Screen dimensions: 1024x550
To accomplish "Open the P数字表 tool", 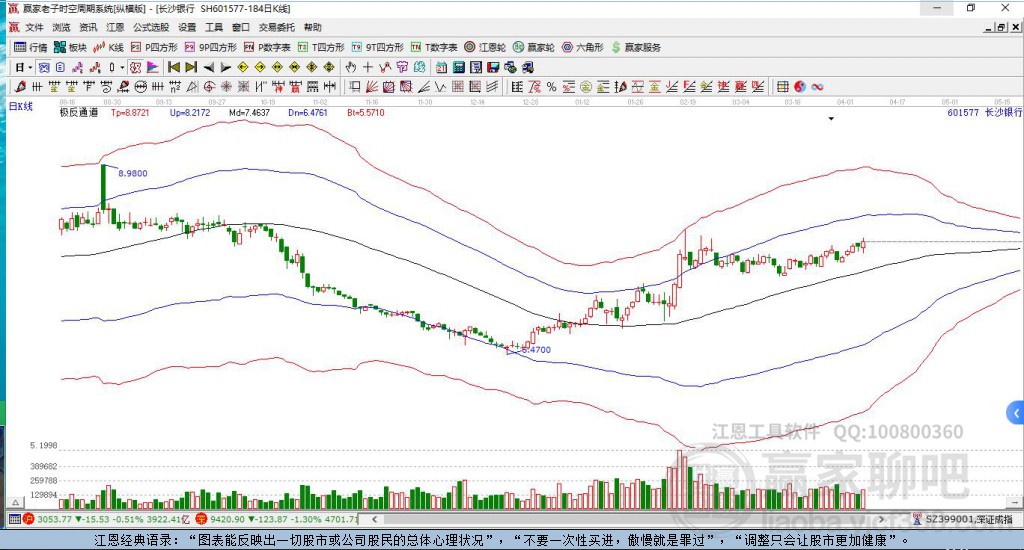I will tap(267, 47).
